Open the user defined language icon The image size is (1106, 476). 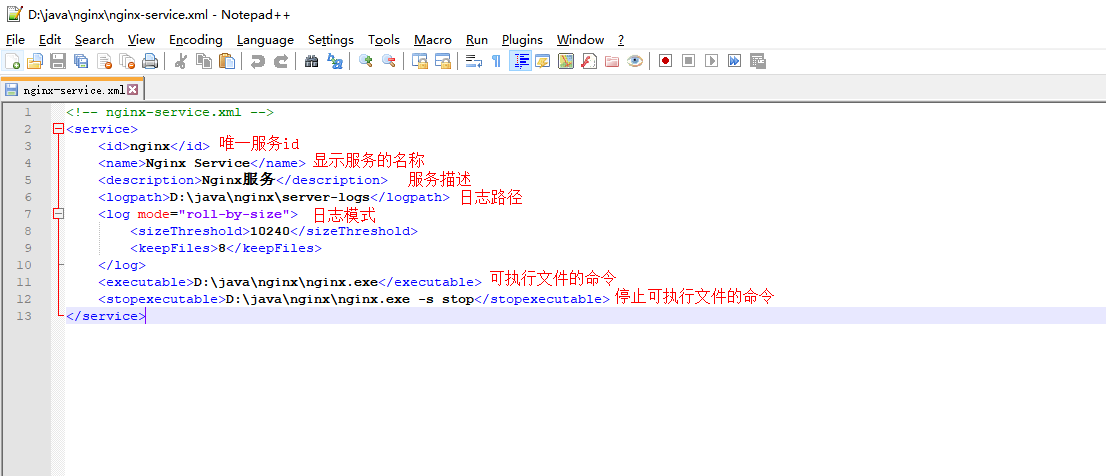(542, 61)
